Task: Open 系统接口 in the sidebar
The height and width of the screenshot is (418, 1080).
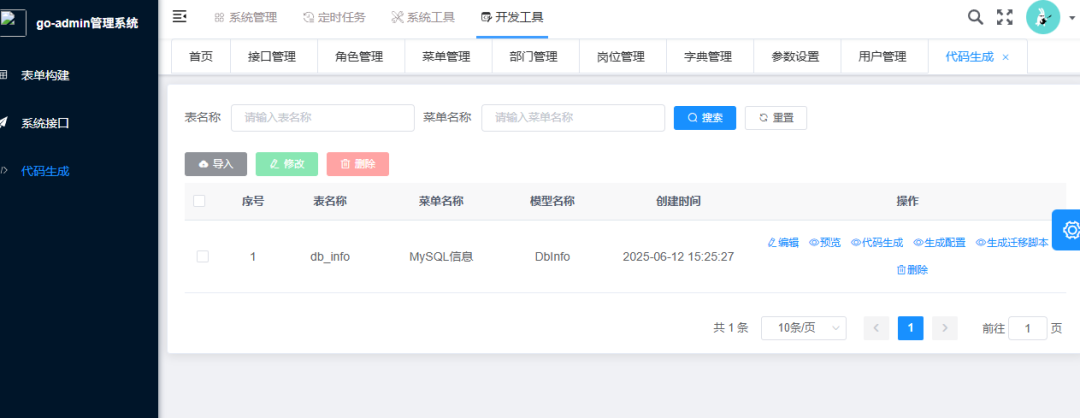Action: [x=45, y=124]
